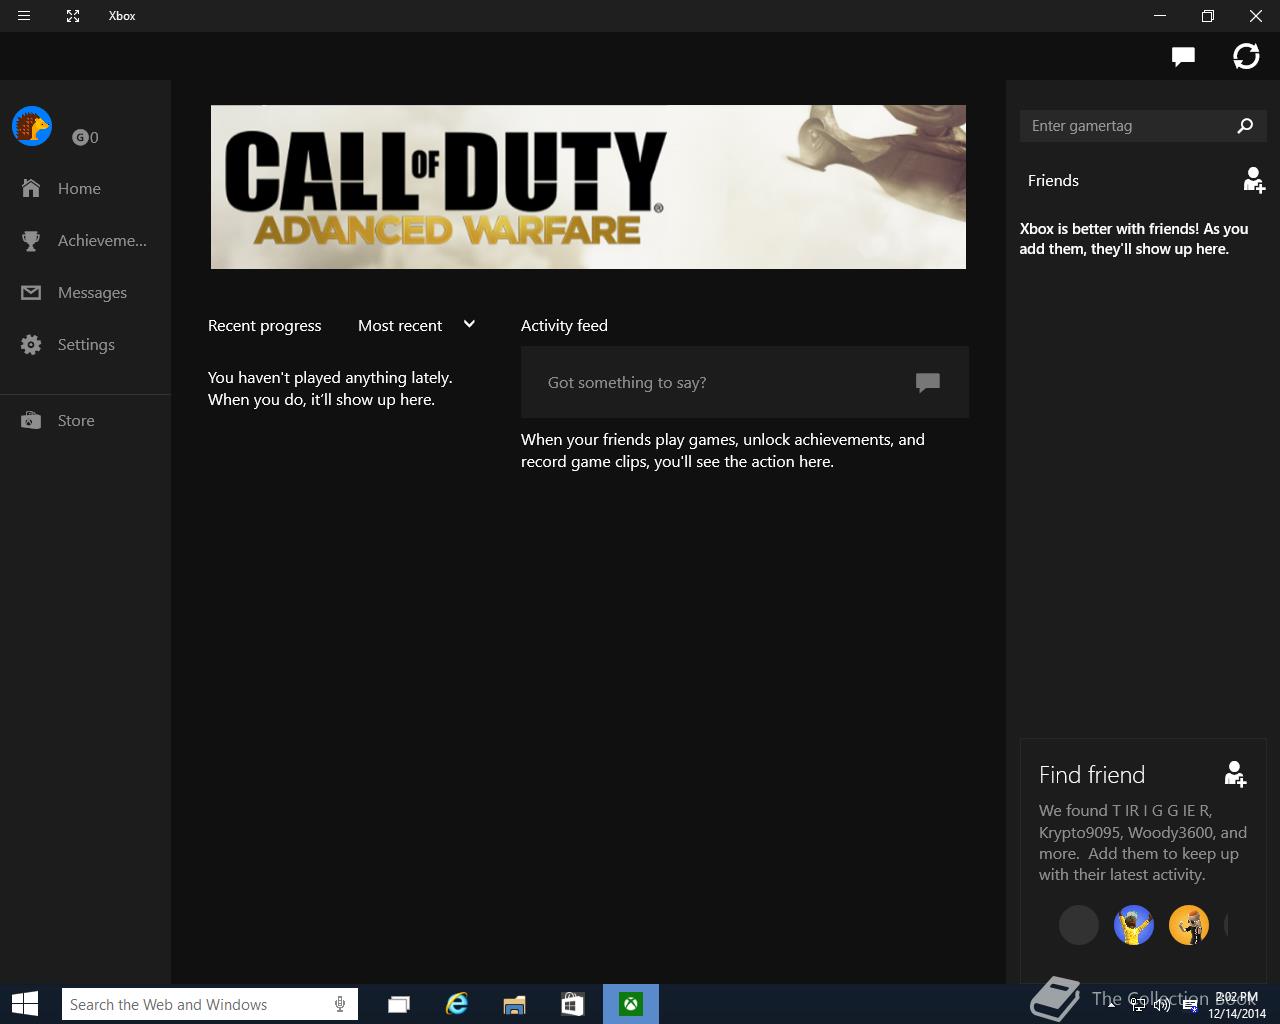Select the orange suggested friend avatar
The height and width of the screenshot is (1024, 1280).
1189,925
